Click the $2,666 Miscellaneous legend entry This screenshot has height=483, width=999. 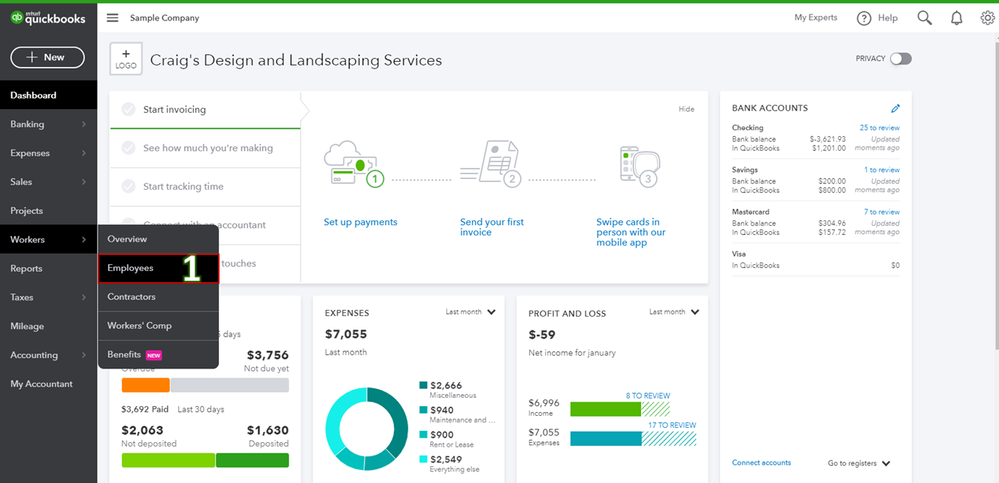448,390
